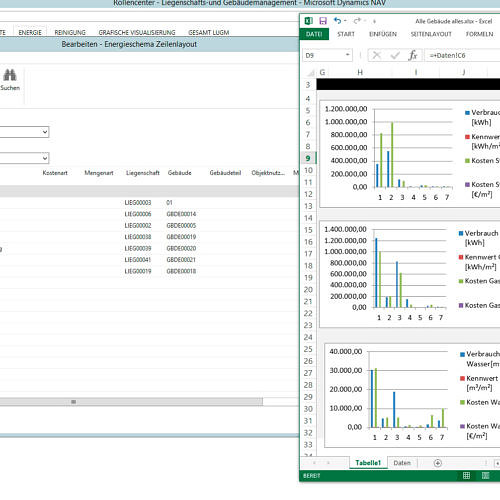Open the START ribbon tab
The width and height of the screenshot is (500, 500).
pyautogui.click(x=346, y=34)
